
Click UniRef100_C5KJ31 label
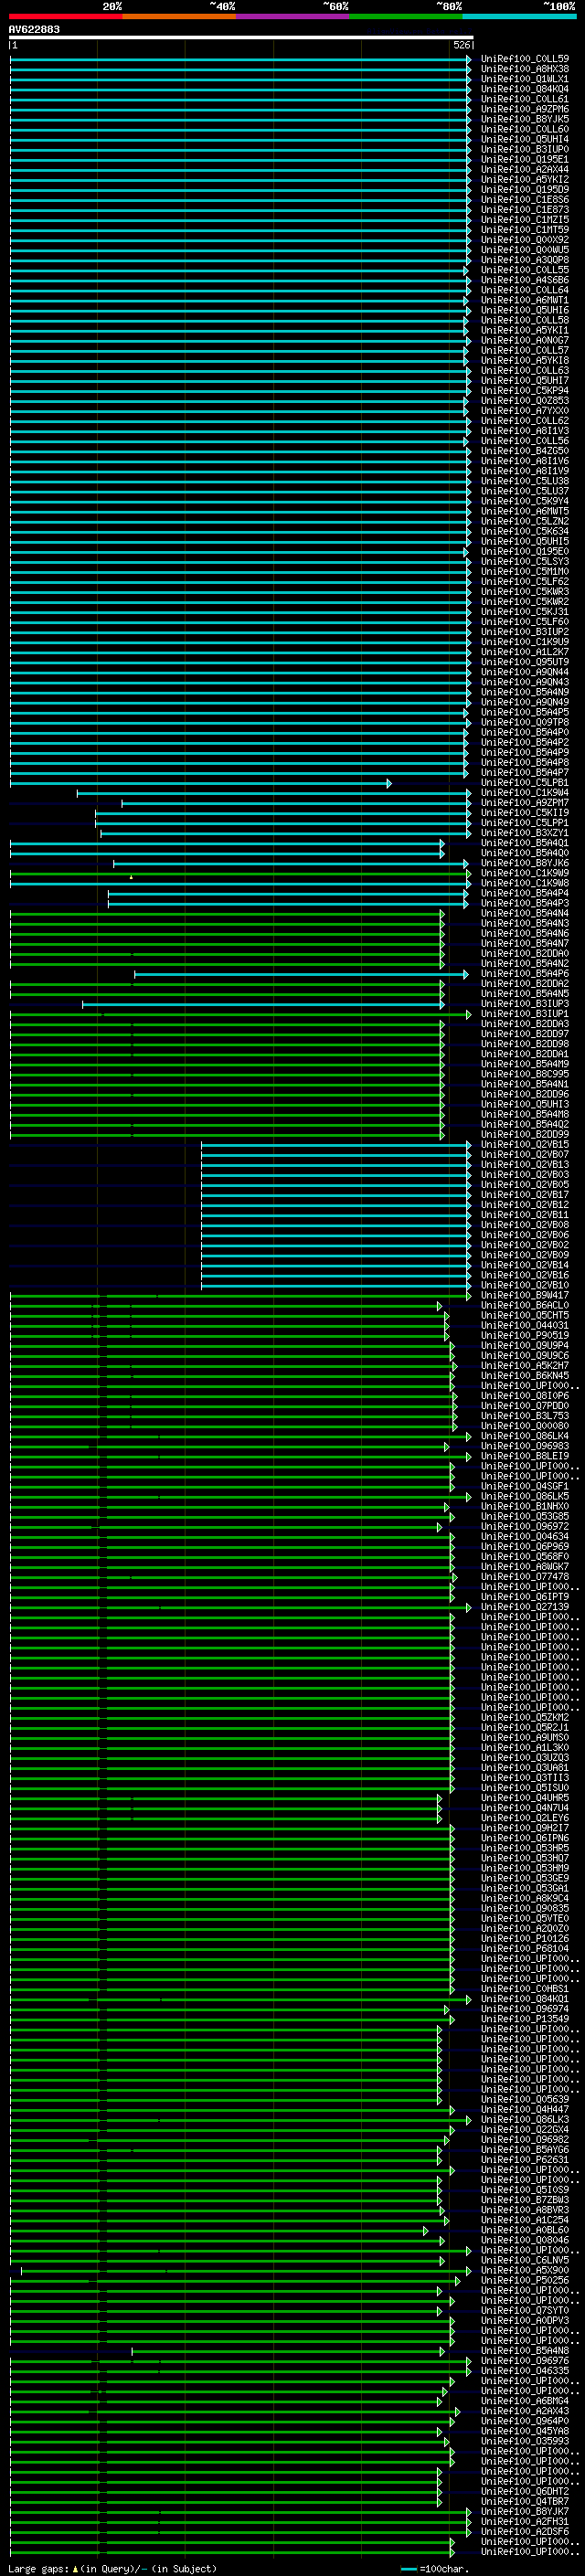pyautogui.click(x=525, y=612)
